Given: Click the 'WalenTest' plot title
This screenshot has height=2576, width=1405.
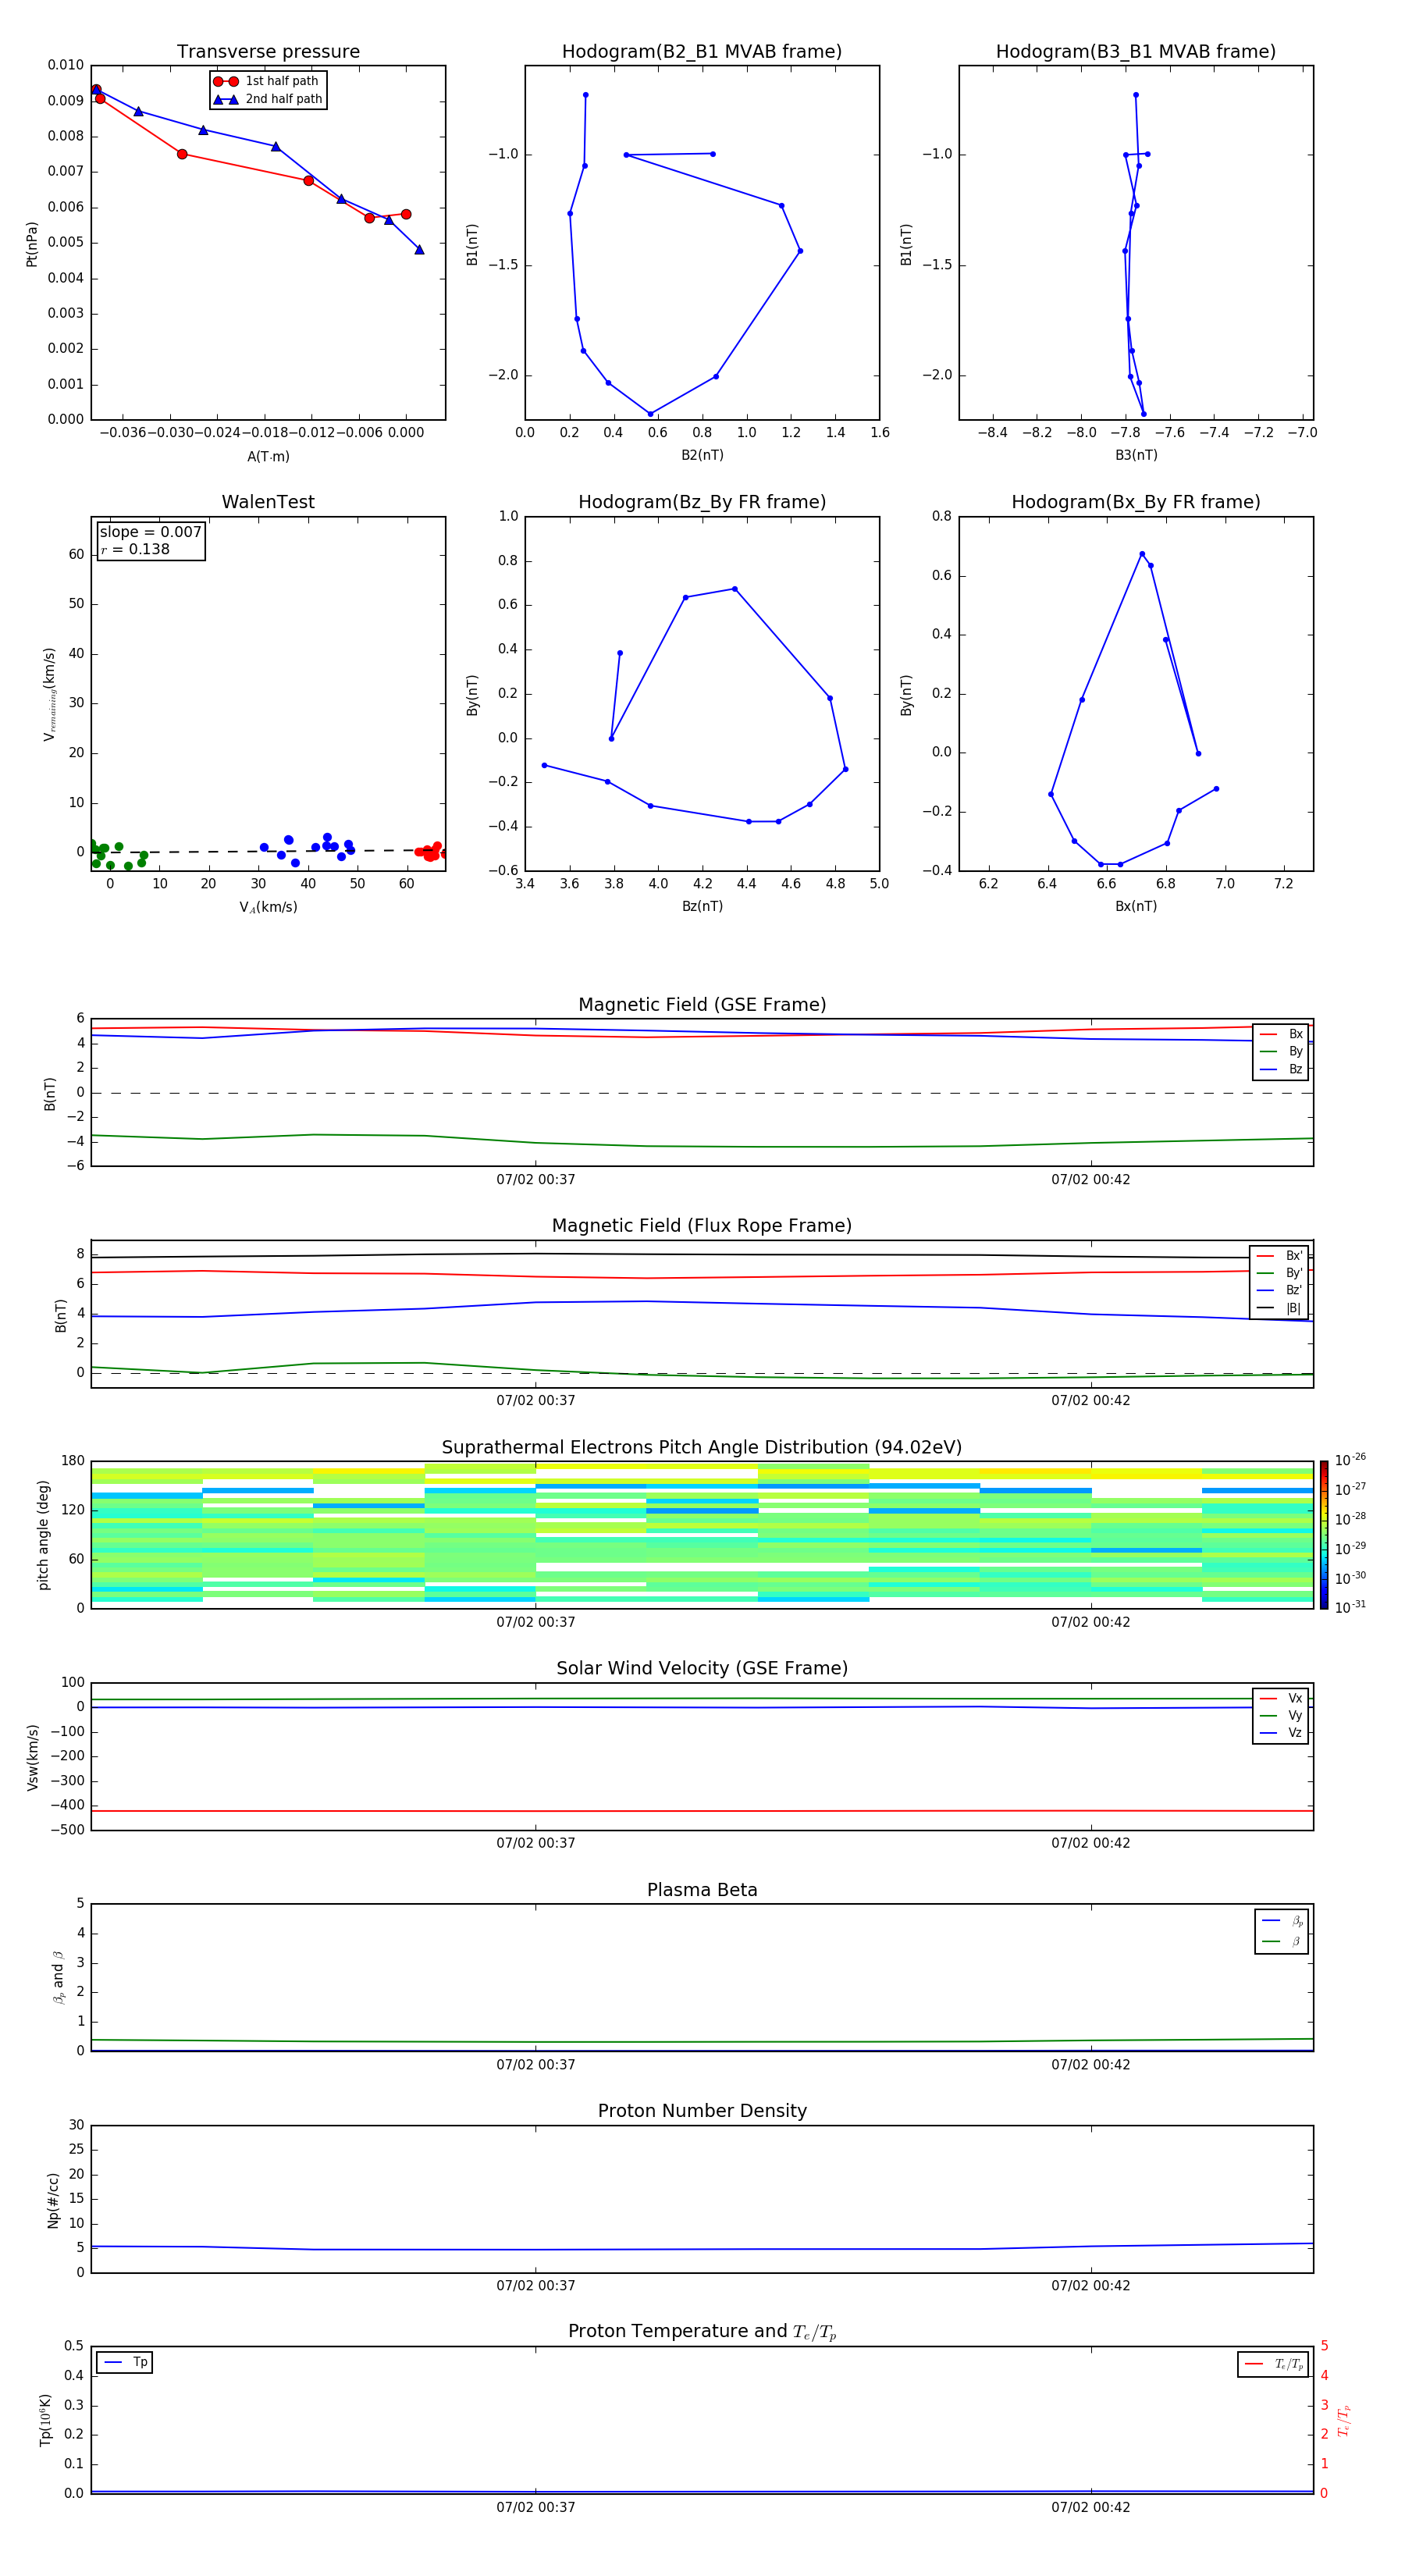Looking at the screenshot, I should [268, 502].
